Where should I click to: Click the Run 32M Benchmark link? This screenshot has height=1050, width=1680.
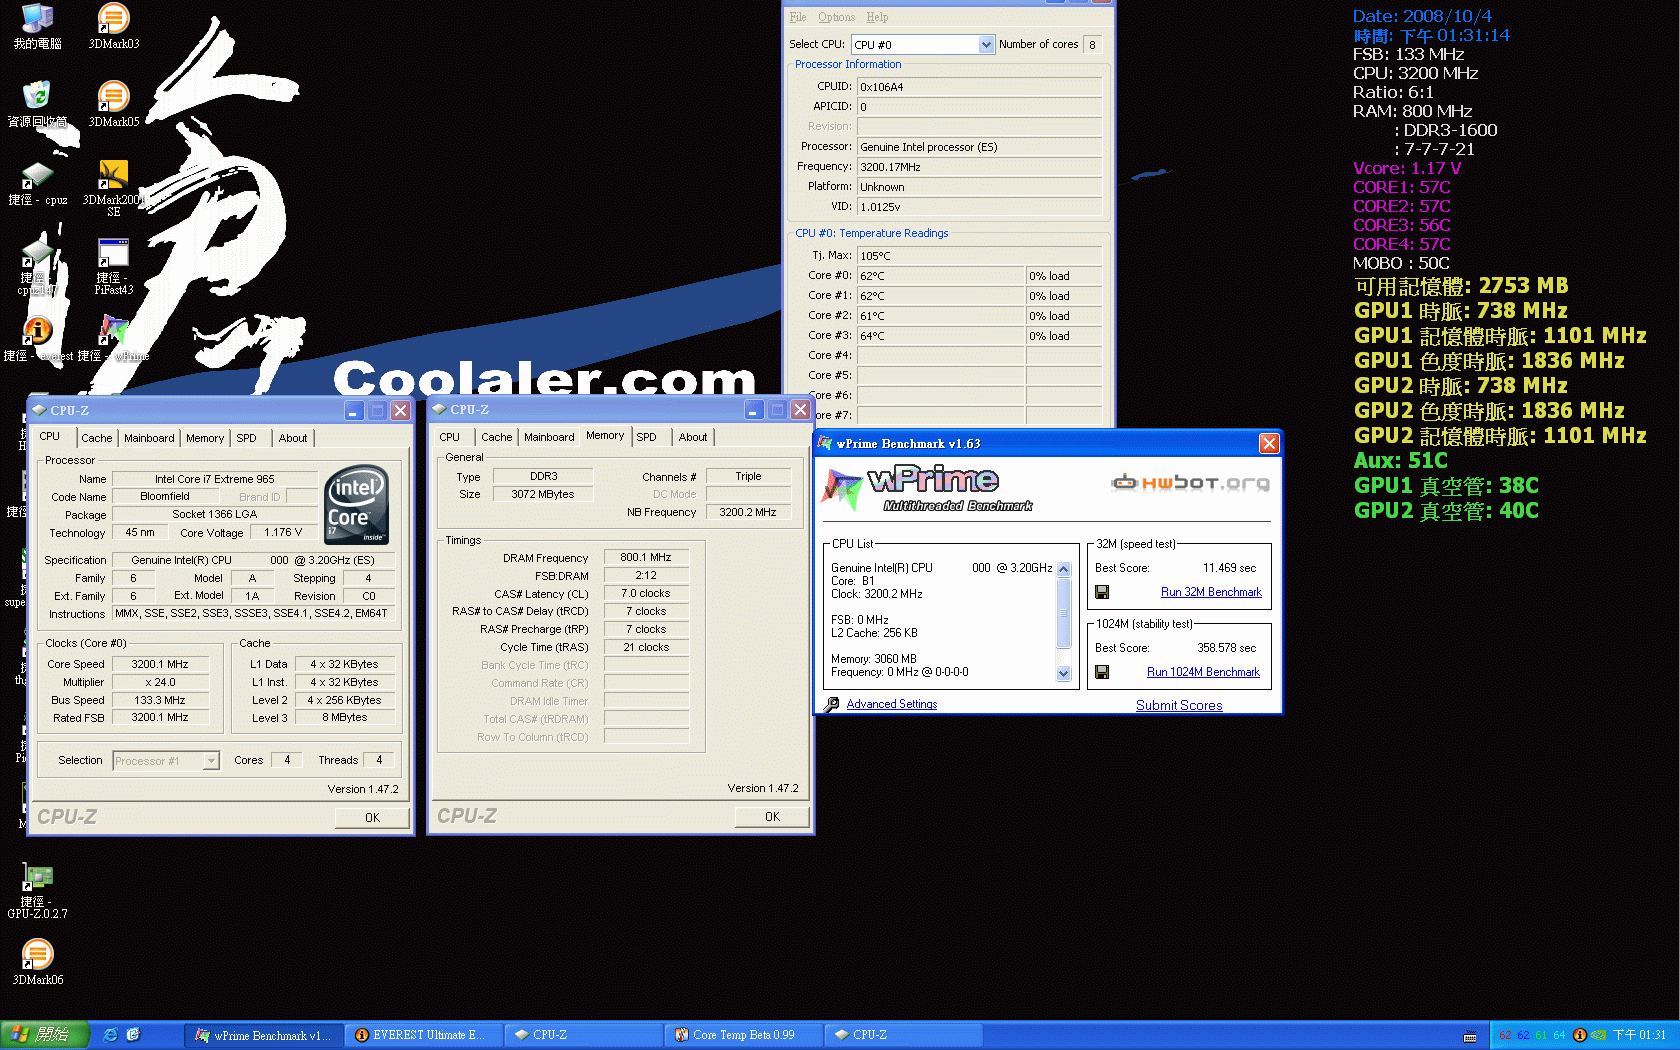pos(1211,592)
